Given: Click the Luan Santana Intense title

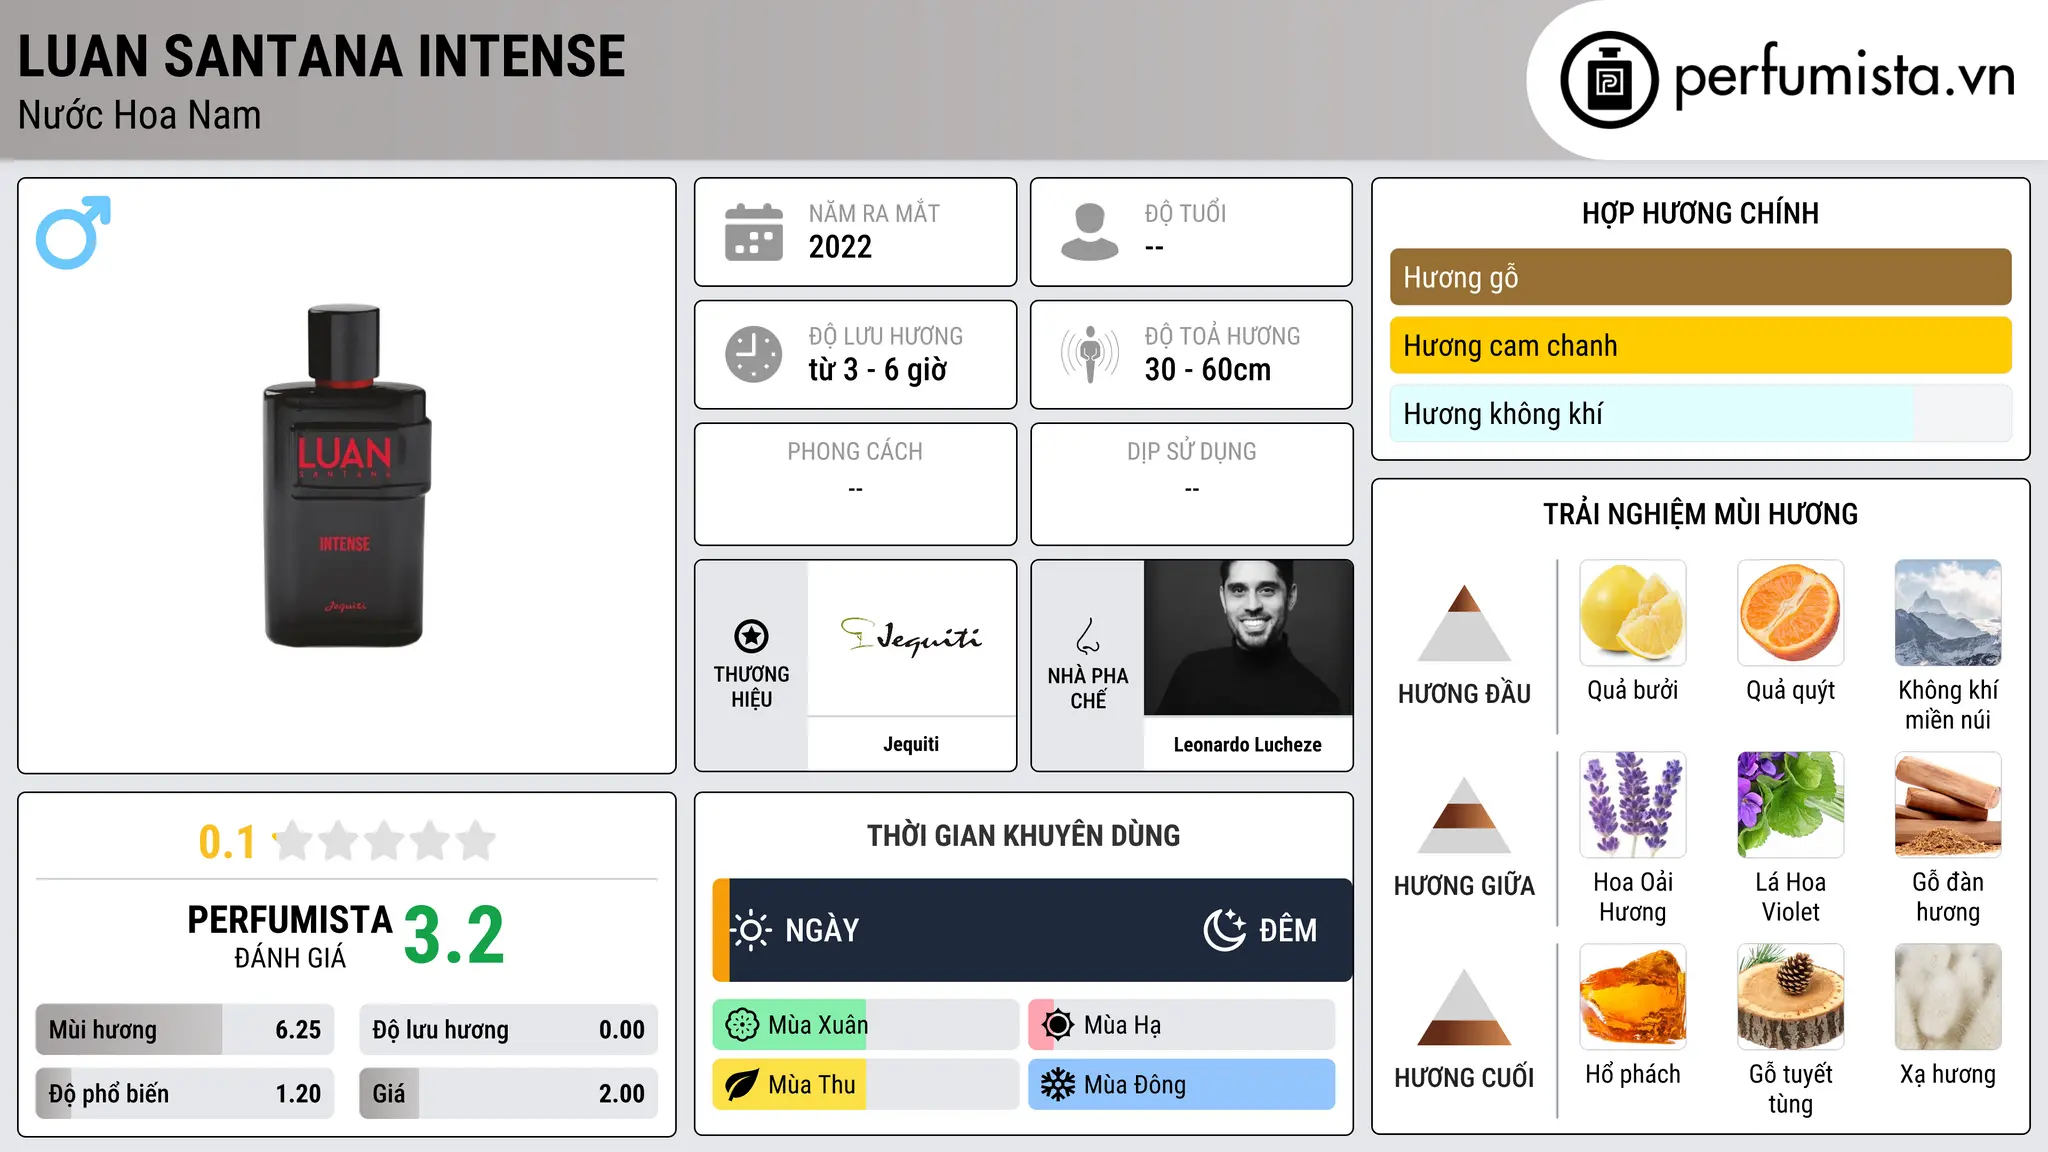Looking at the screenshot, I should click(322, 56).
